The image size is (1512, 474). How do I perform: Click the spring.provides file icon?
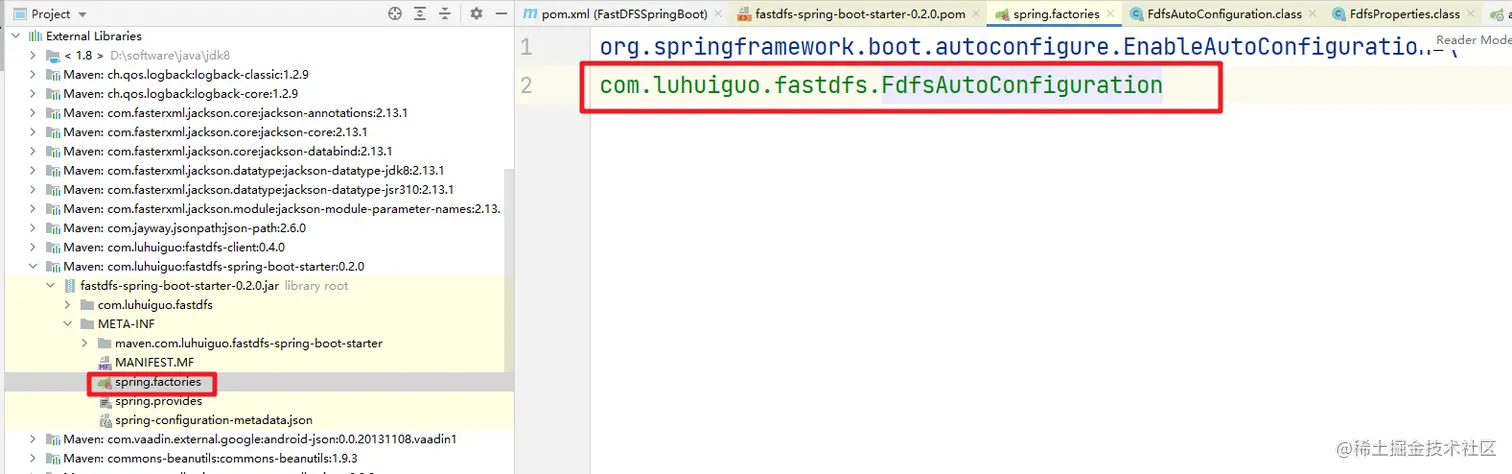pos(104,401)
